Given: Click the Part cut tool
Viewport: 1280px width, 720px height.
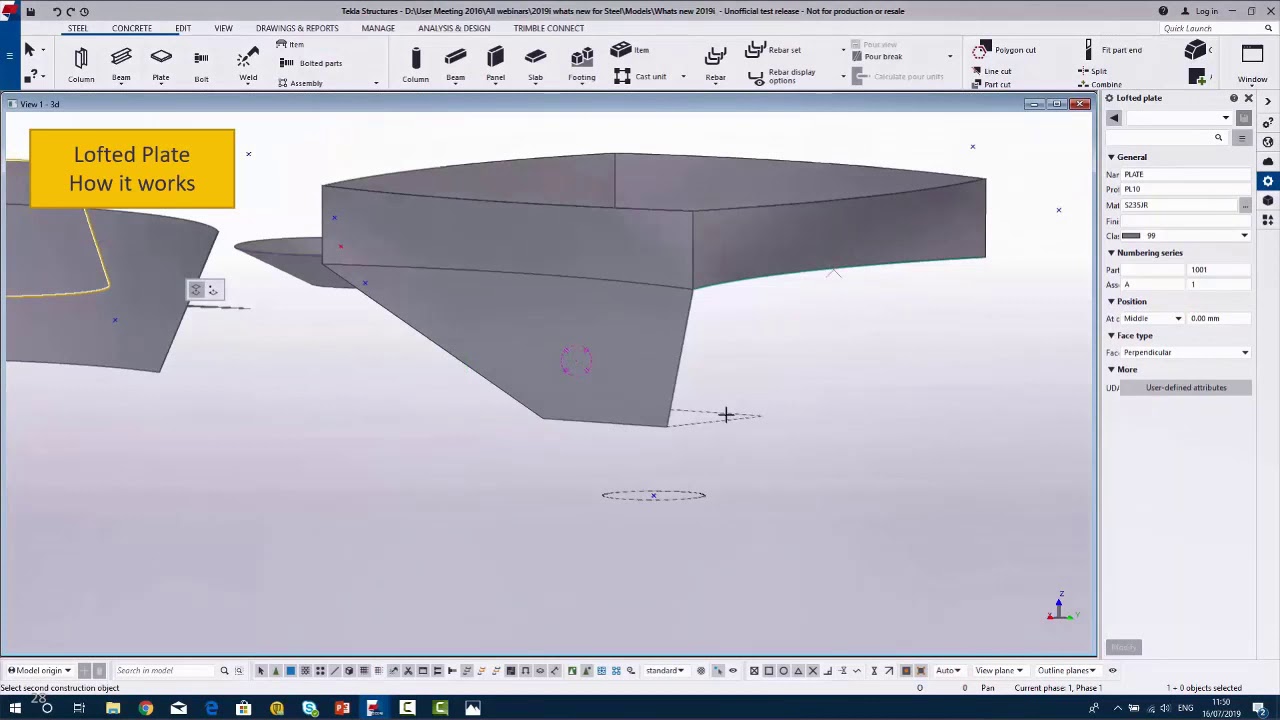Looking at the screenshot, I should [992, 84].
